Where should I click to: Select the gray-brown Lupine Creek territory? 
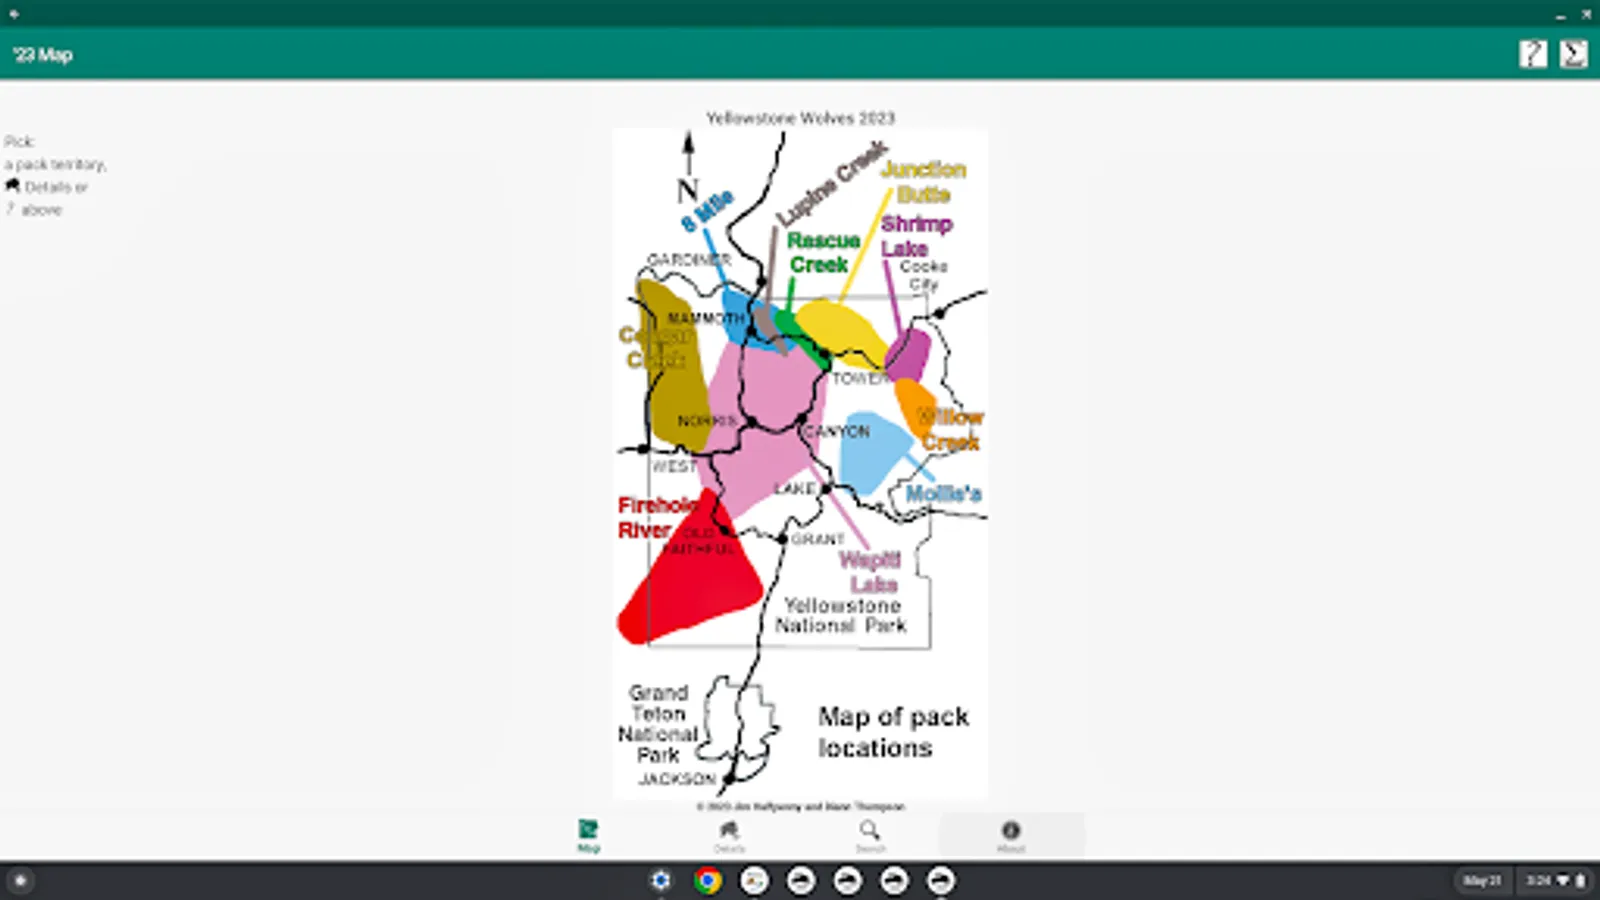click(767, 327)
